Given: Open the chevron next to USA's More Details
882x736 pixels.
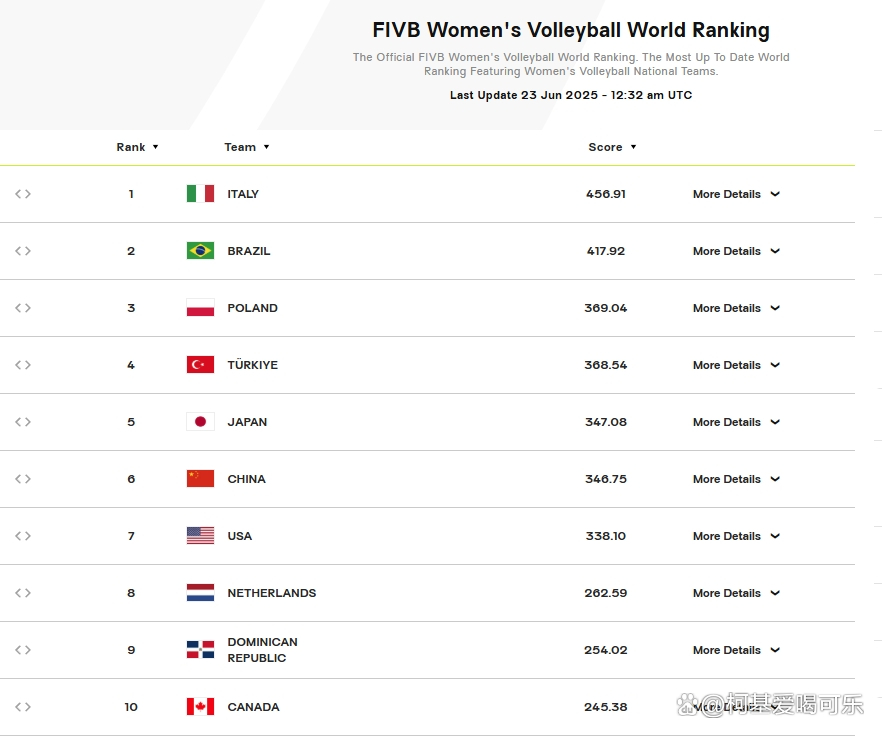Looking at the screenshot, I should [775, 536].
